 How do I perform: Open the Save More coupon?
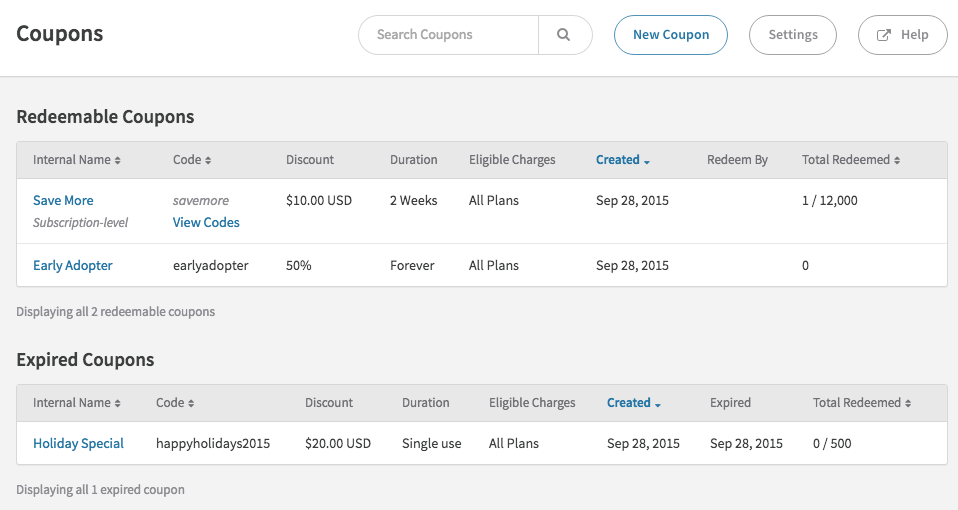pos(63,201)
